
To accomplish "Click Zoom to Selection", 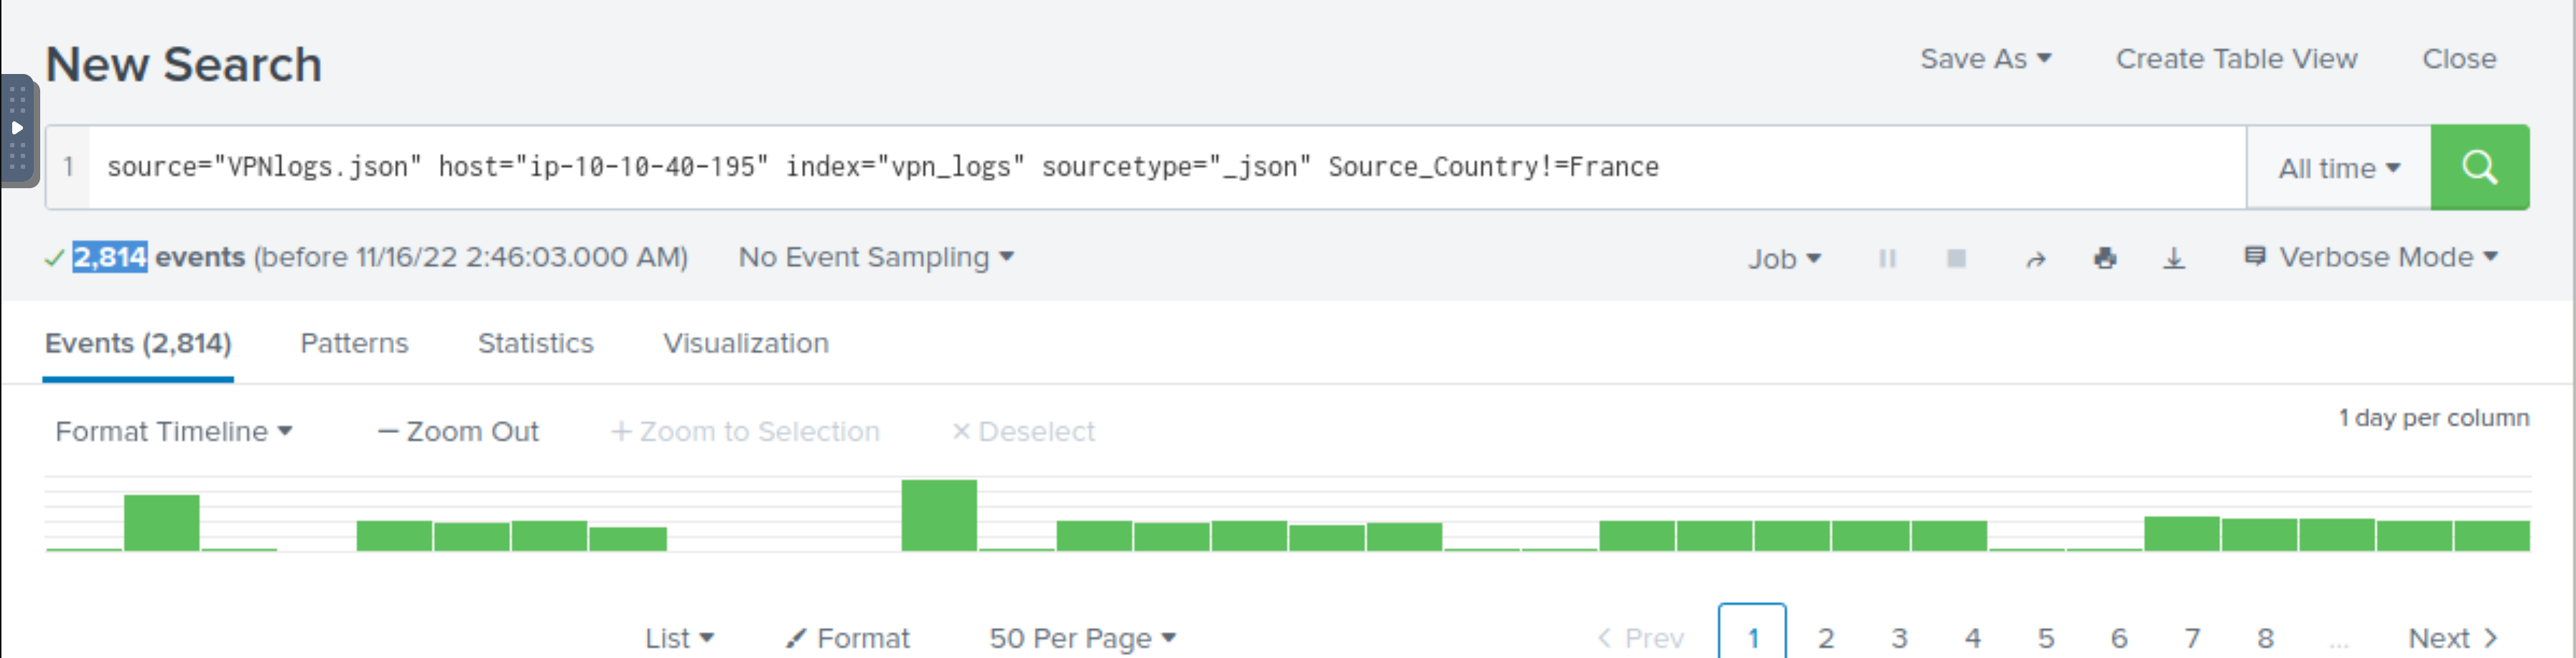I will (745, 431).
